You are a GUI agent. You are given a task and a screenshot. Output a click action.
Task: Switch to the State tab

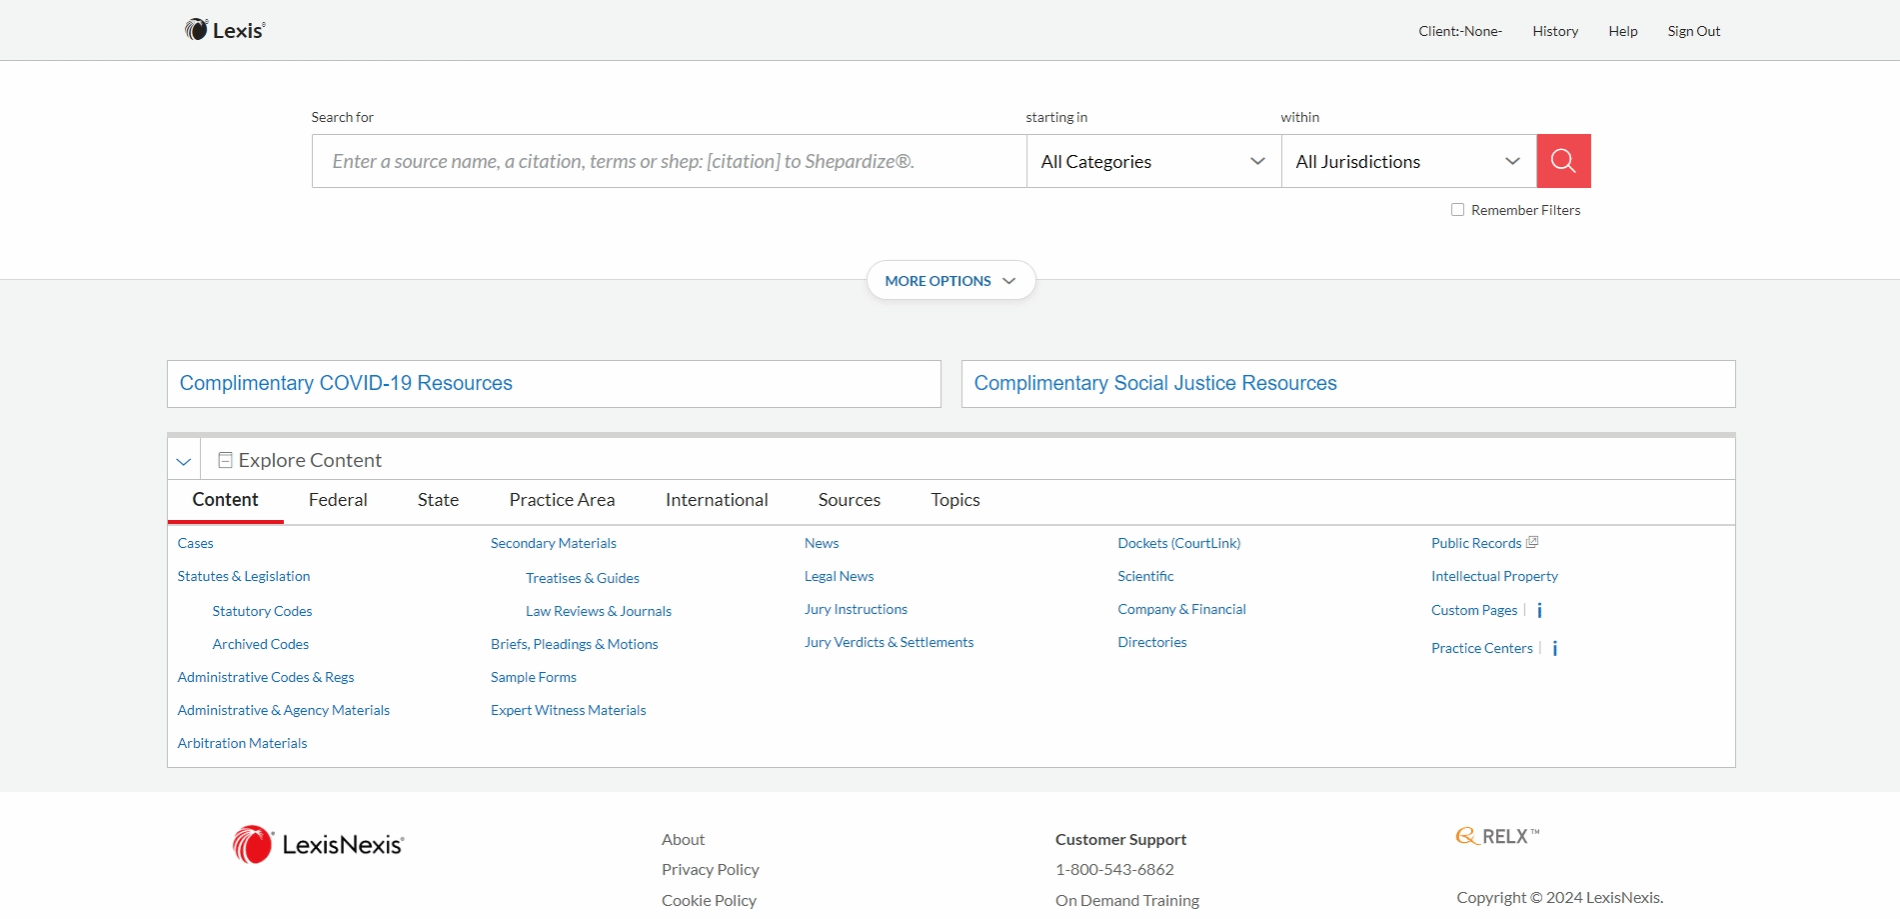(438, 500)
